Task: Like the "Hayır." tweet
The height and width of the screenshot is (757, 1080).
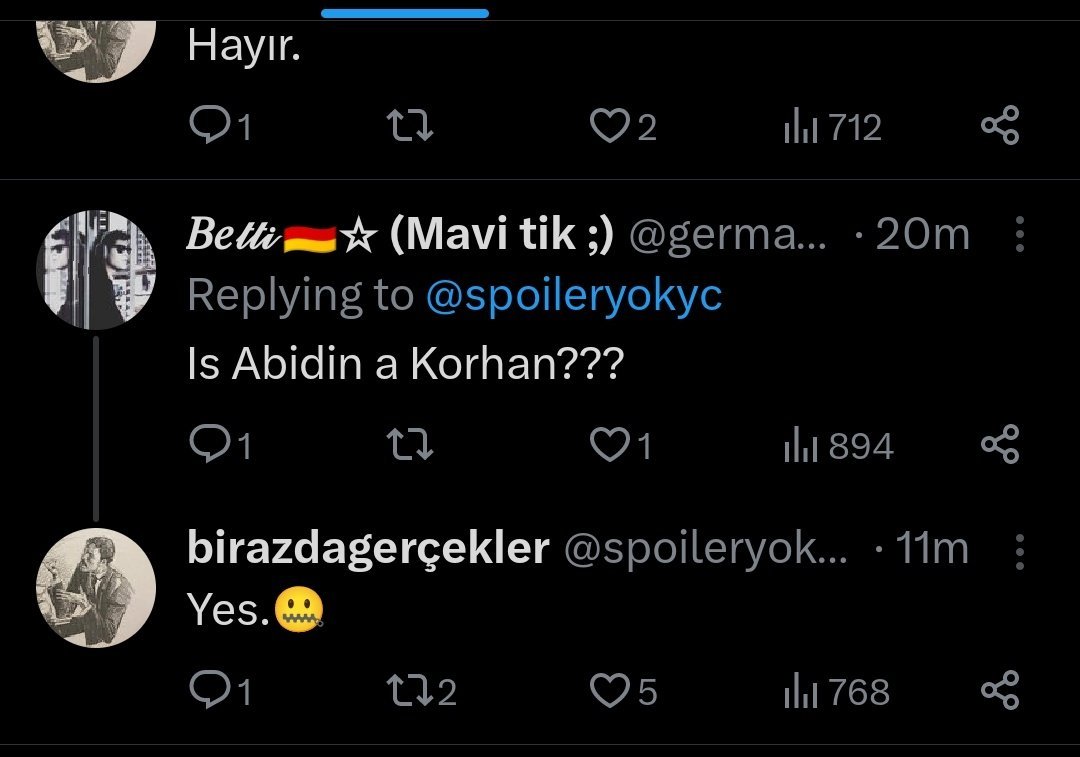Action: point(606,127)
